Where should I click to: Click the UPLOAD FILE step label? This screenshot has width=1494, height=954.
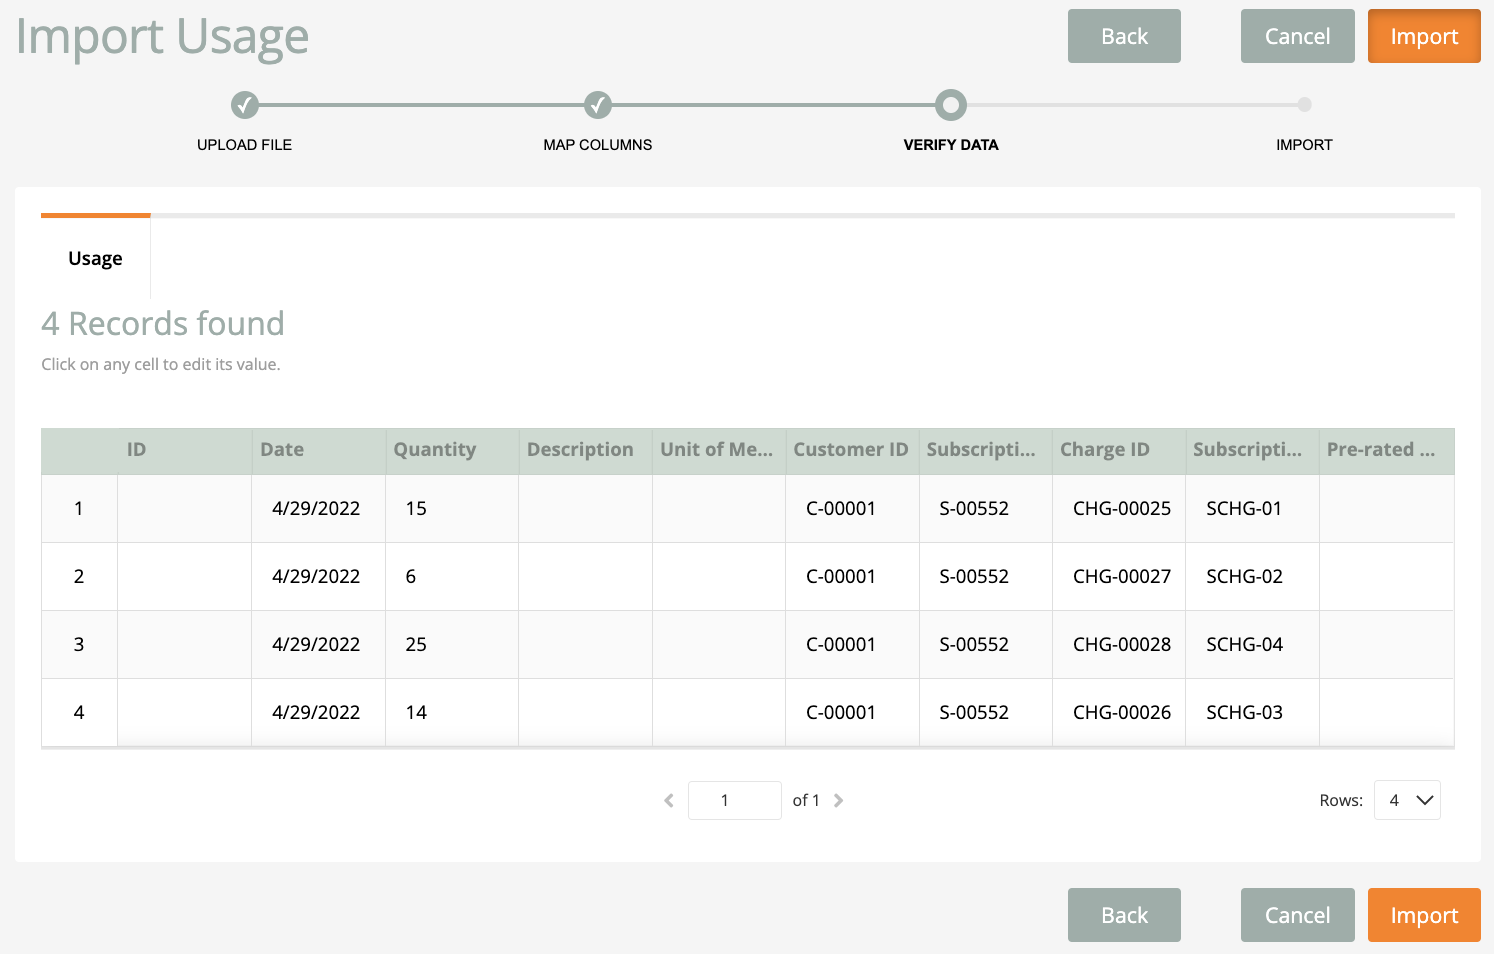tap(244, 145)
